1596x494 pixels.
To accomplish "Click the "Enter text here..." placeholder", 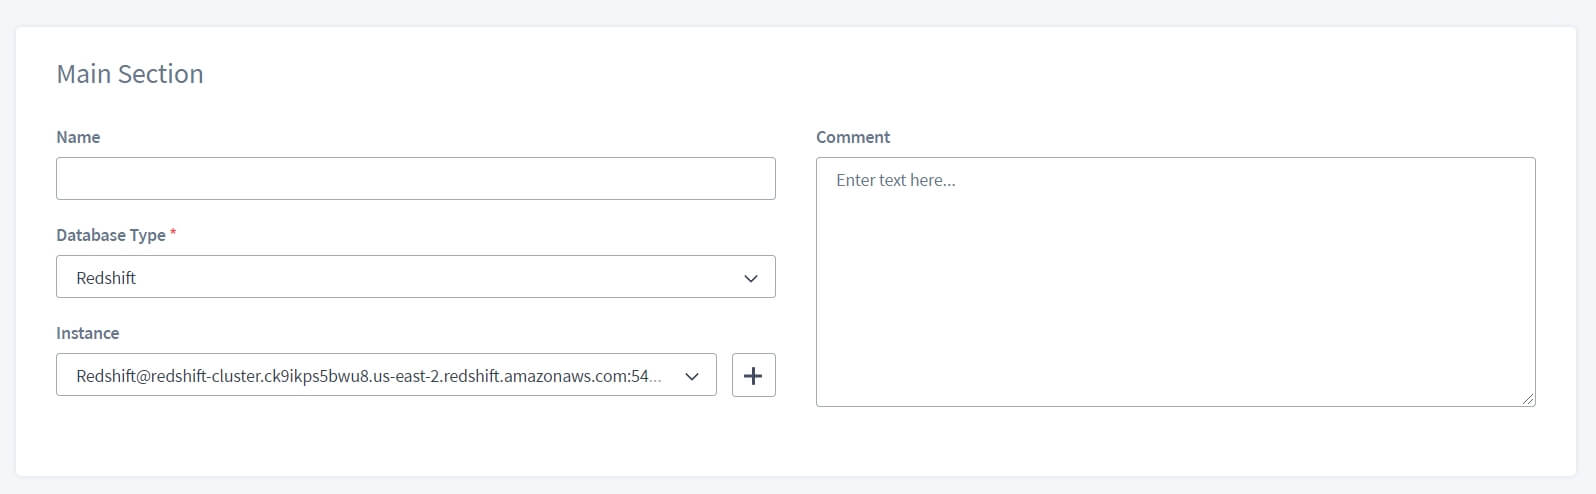I will pos(895,181).
